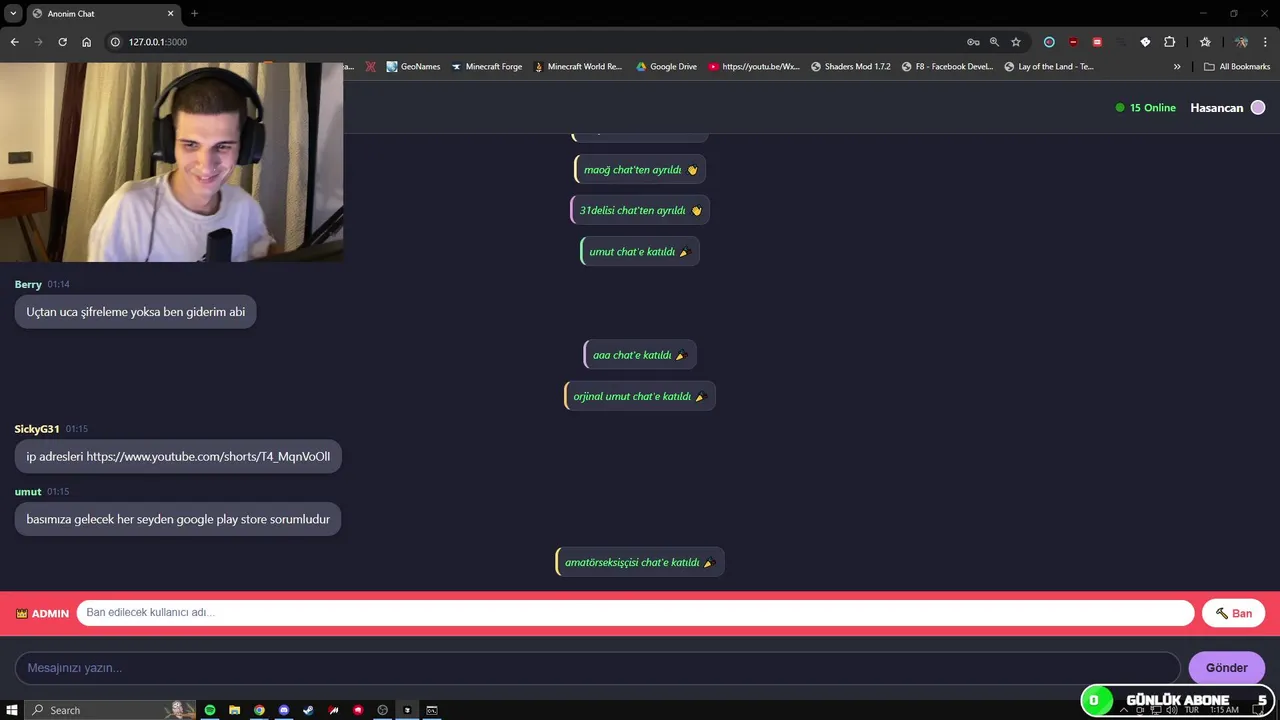Screen dimensions: 1280x720
Task: Click the 'maoğ chat'ten ayrıldı' notice
Action: (x=639, y=170)
